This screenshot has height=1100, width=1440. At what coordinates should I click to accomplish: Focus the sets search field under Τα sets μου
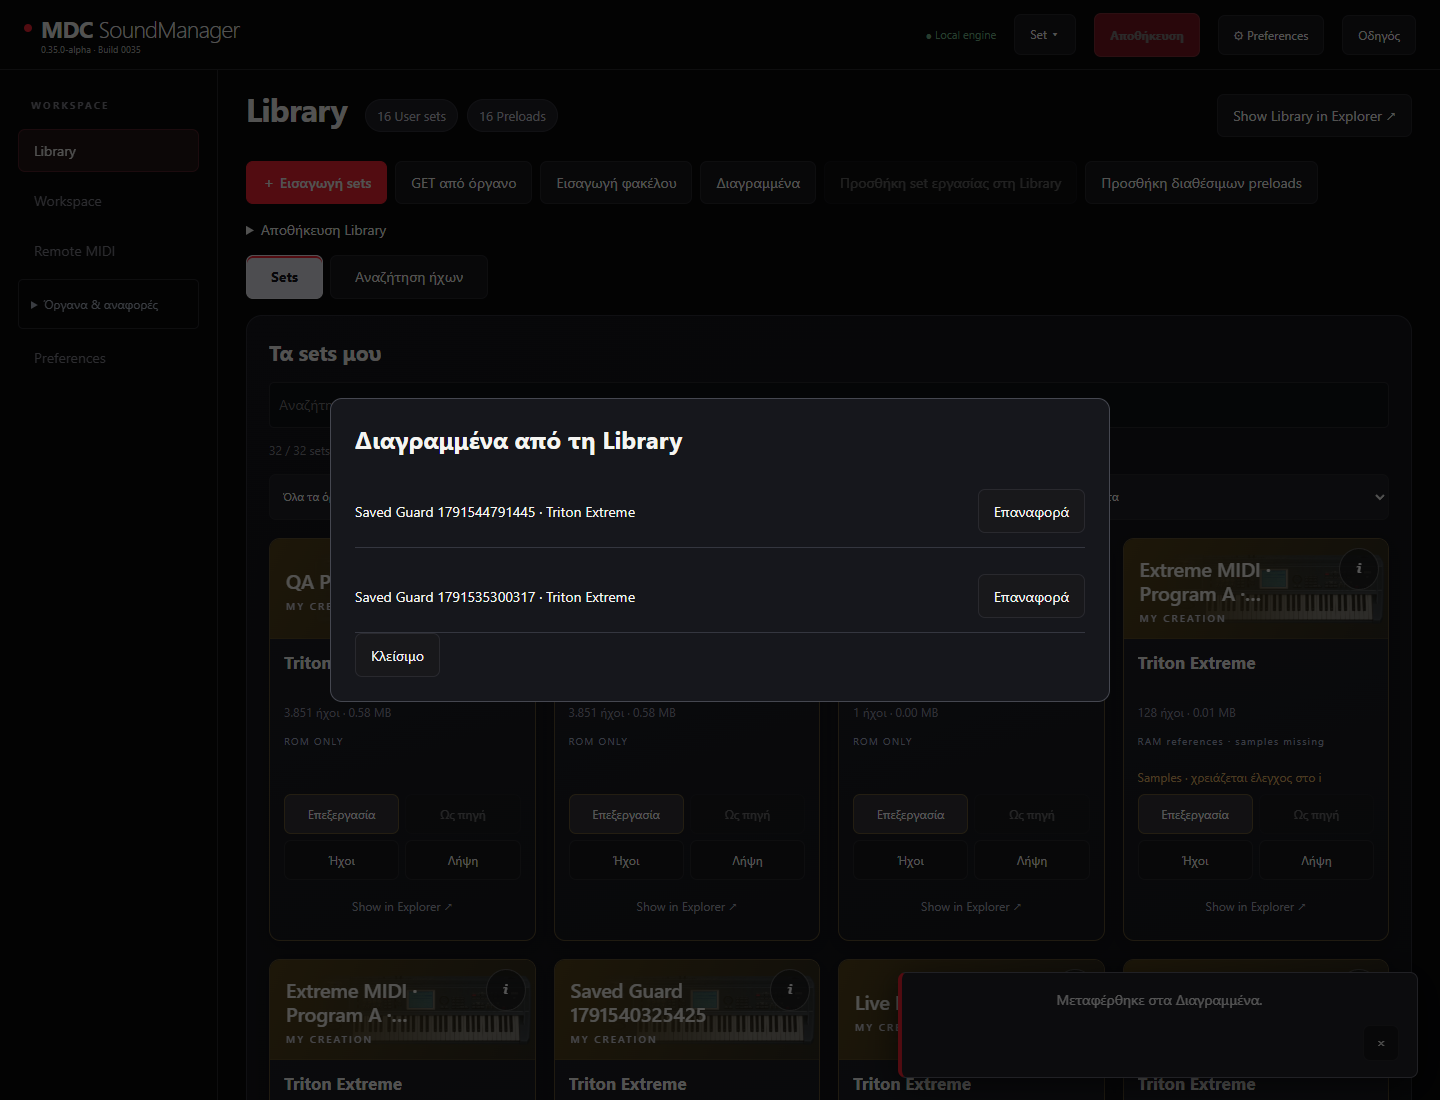pos(828,405)
